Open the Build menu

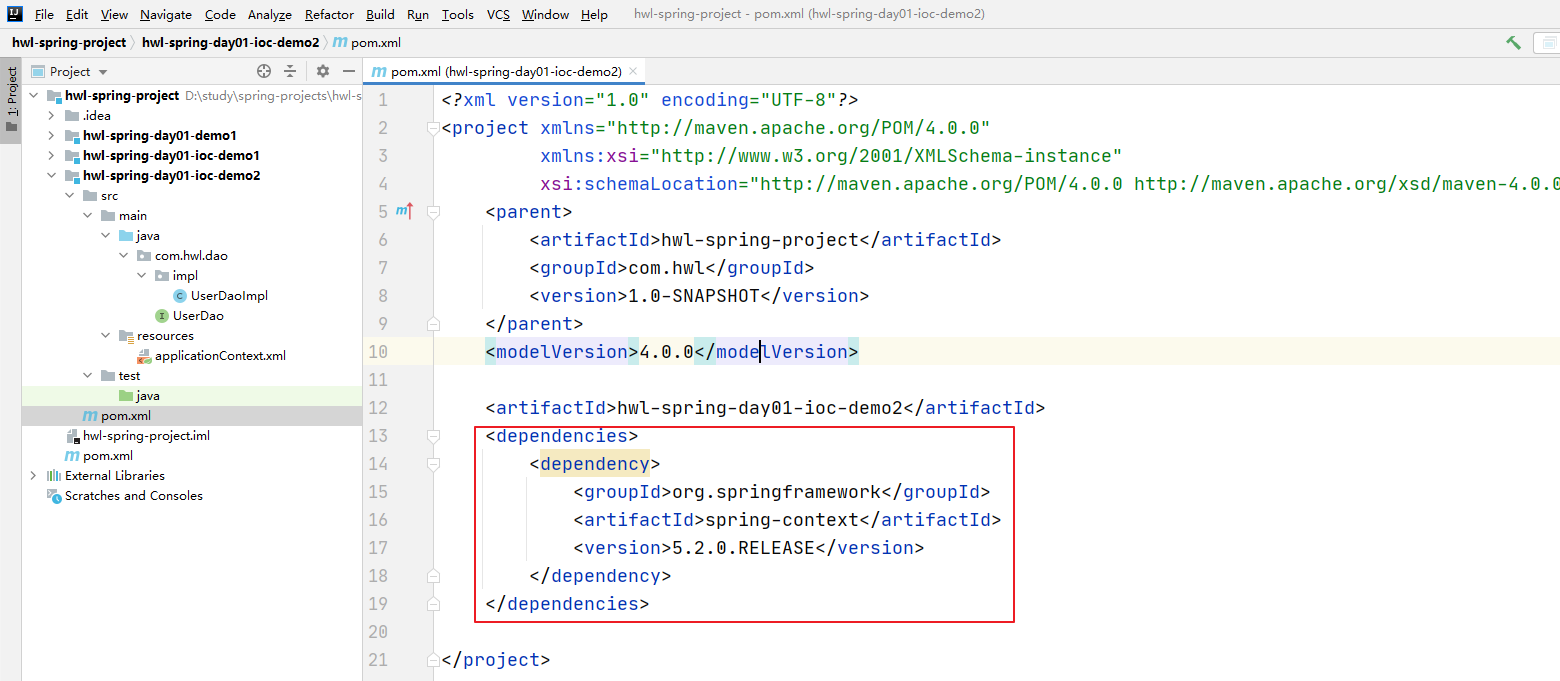(380, 15)
